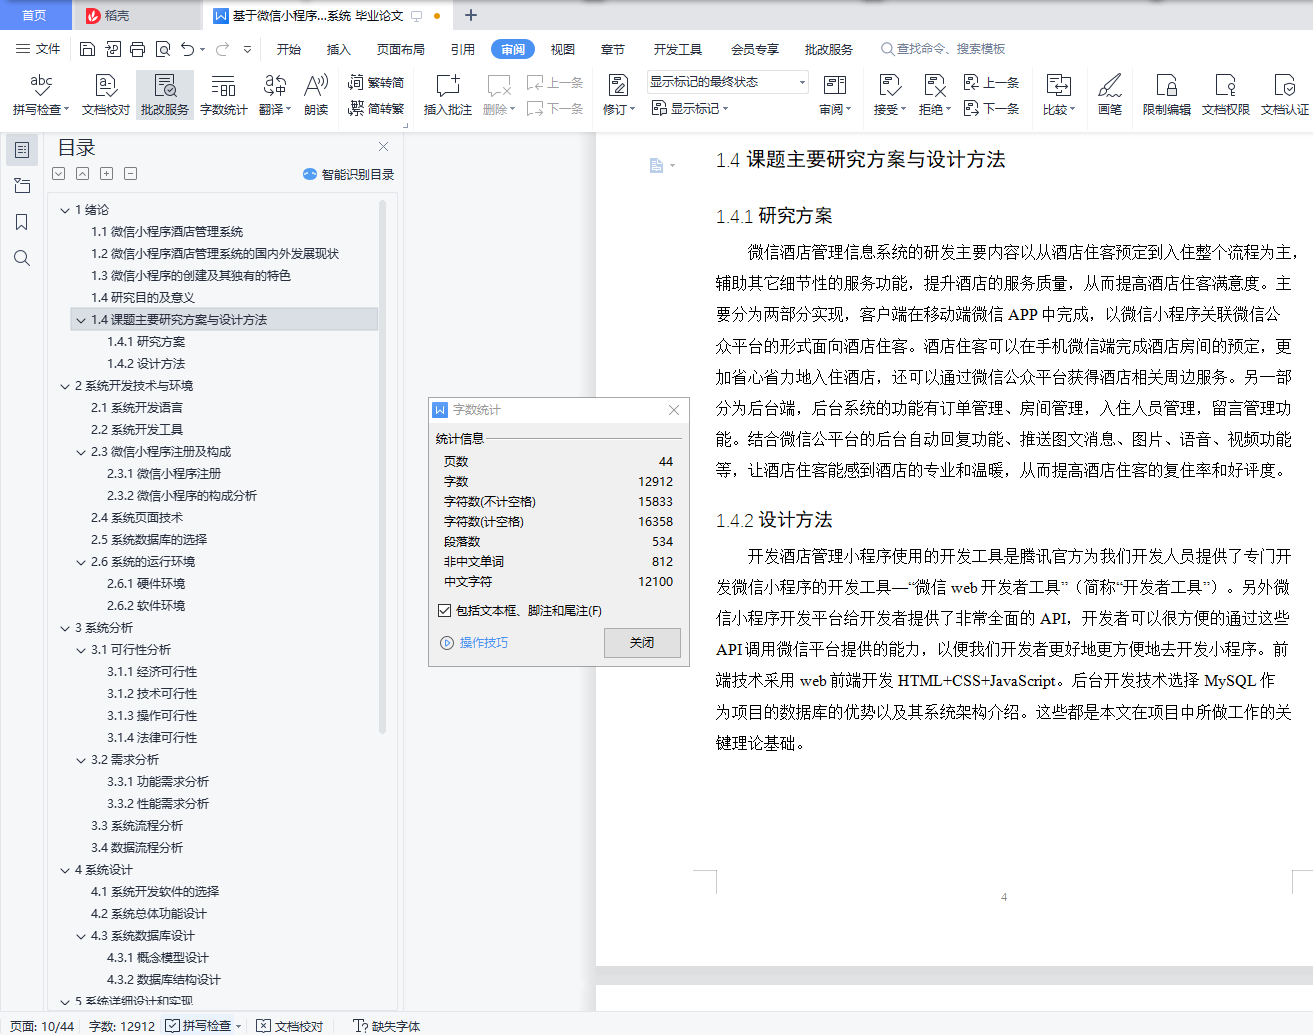The height and width of the screenshot is (1035, 1313).
Task: Click 页面: 10/44 in the status bar
Action: pos(42,1026)
